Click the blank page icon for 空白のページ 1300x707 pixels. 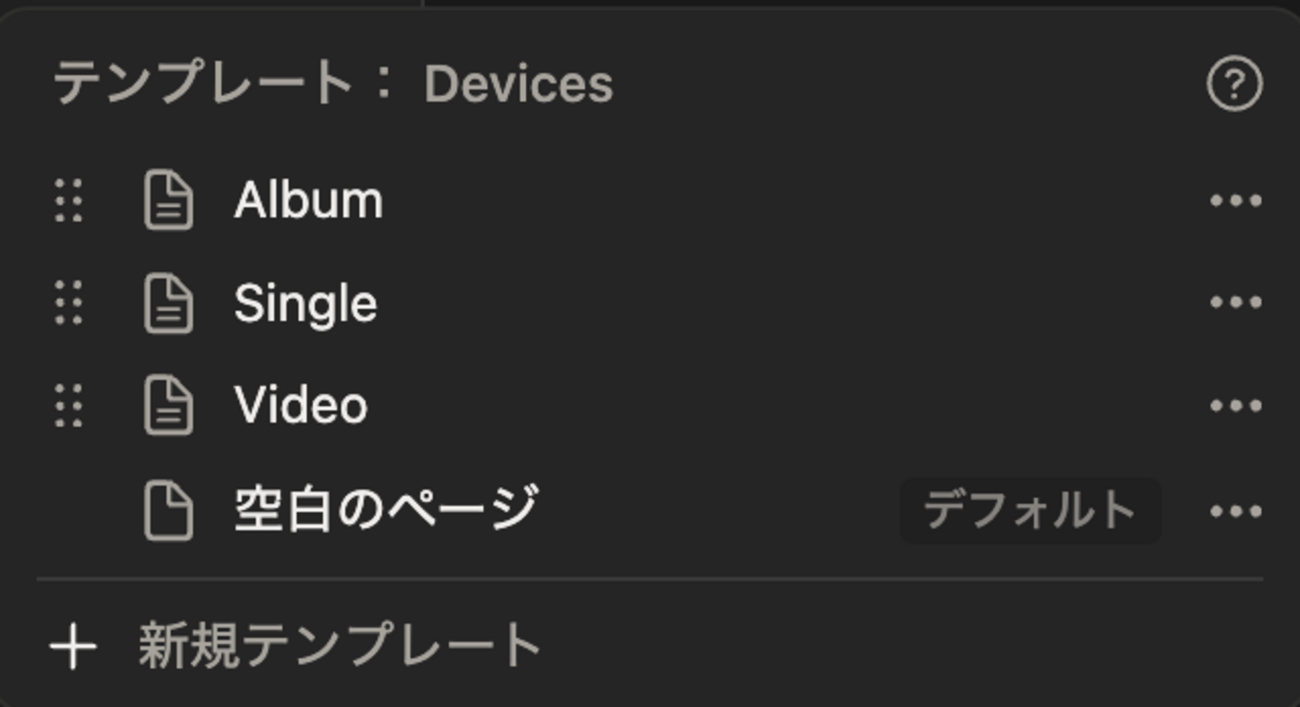click(x=169, y=511)
